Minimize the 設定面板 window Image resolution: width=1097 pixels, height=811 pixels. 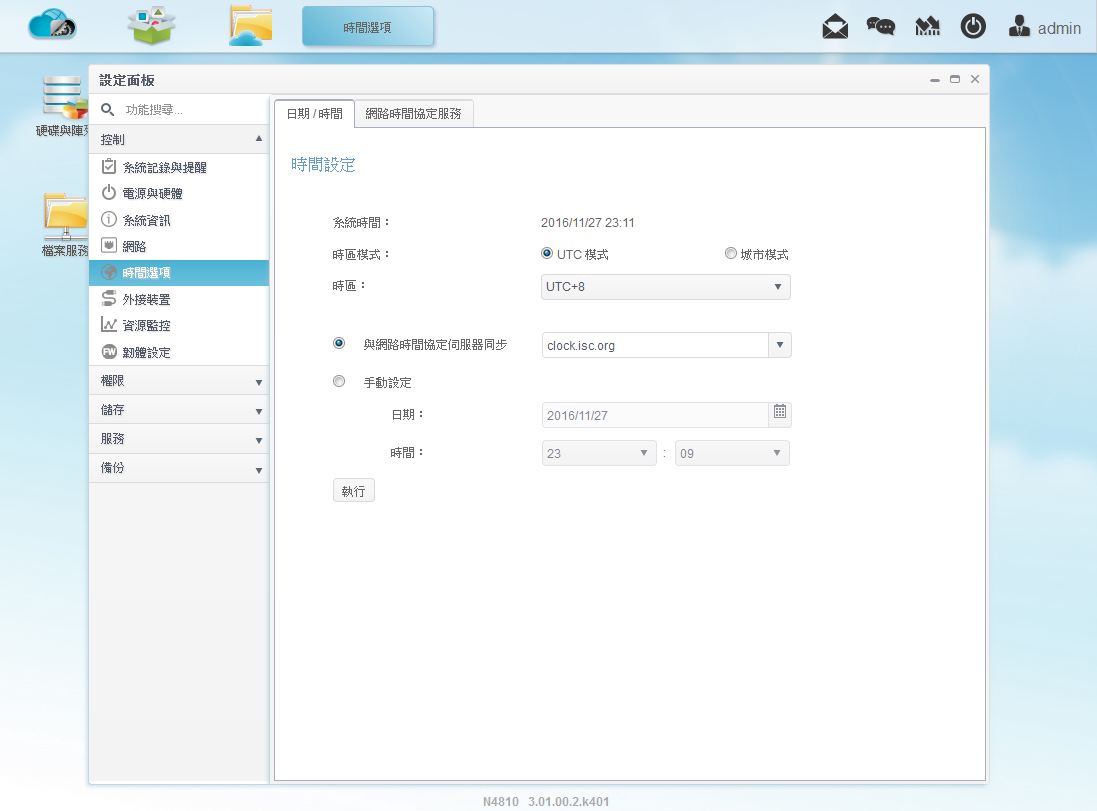click(x=935, y=80)
